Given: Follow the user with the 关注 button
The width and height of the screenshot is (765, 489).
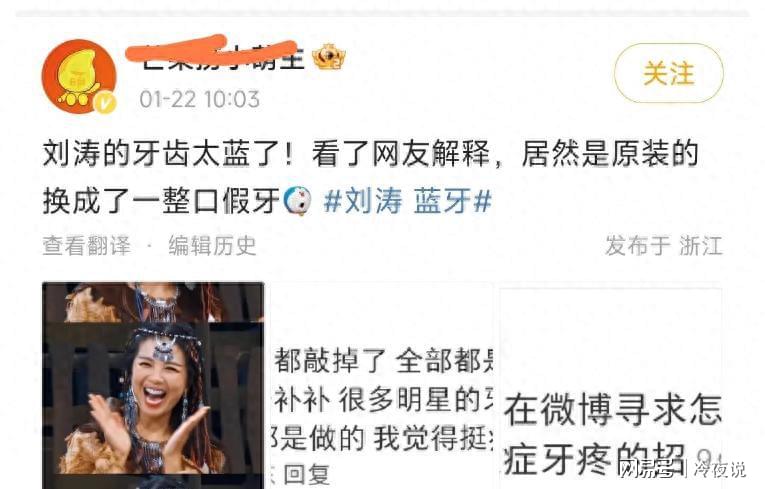Looking at the screenshot, I should [x=668, y=73].
